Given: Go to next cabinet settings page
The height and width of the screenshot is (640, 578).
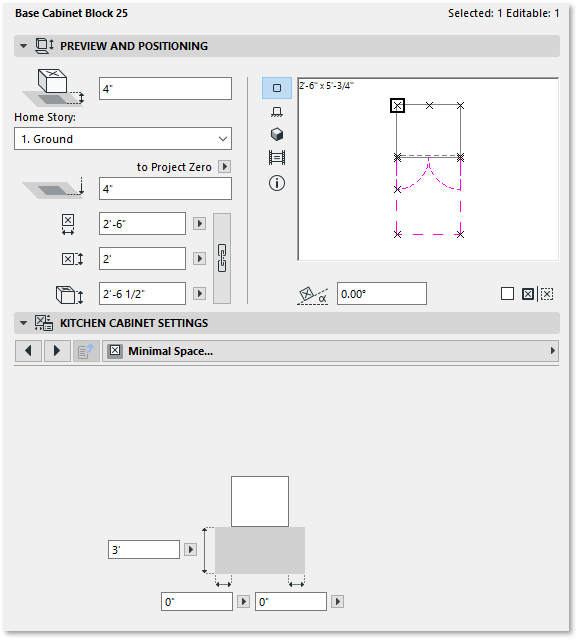Looking at the screenshot, I should (57, 351).
